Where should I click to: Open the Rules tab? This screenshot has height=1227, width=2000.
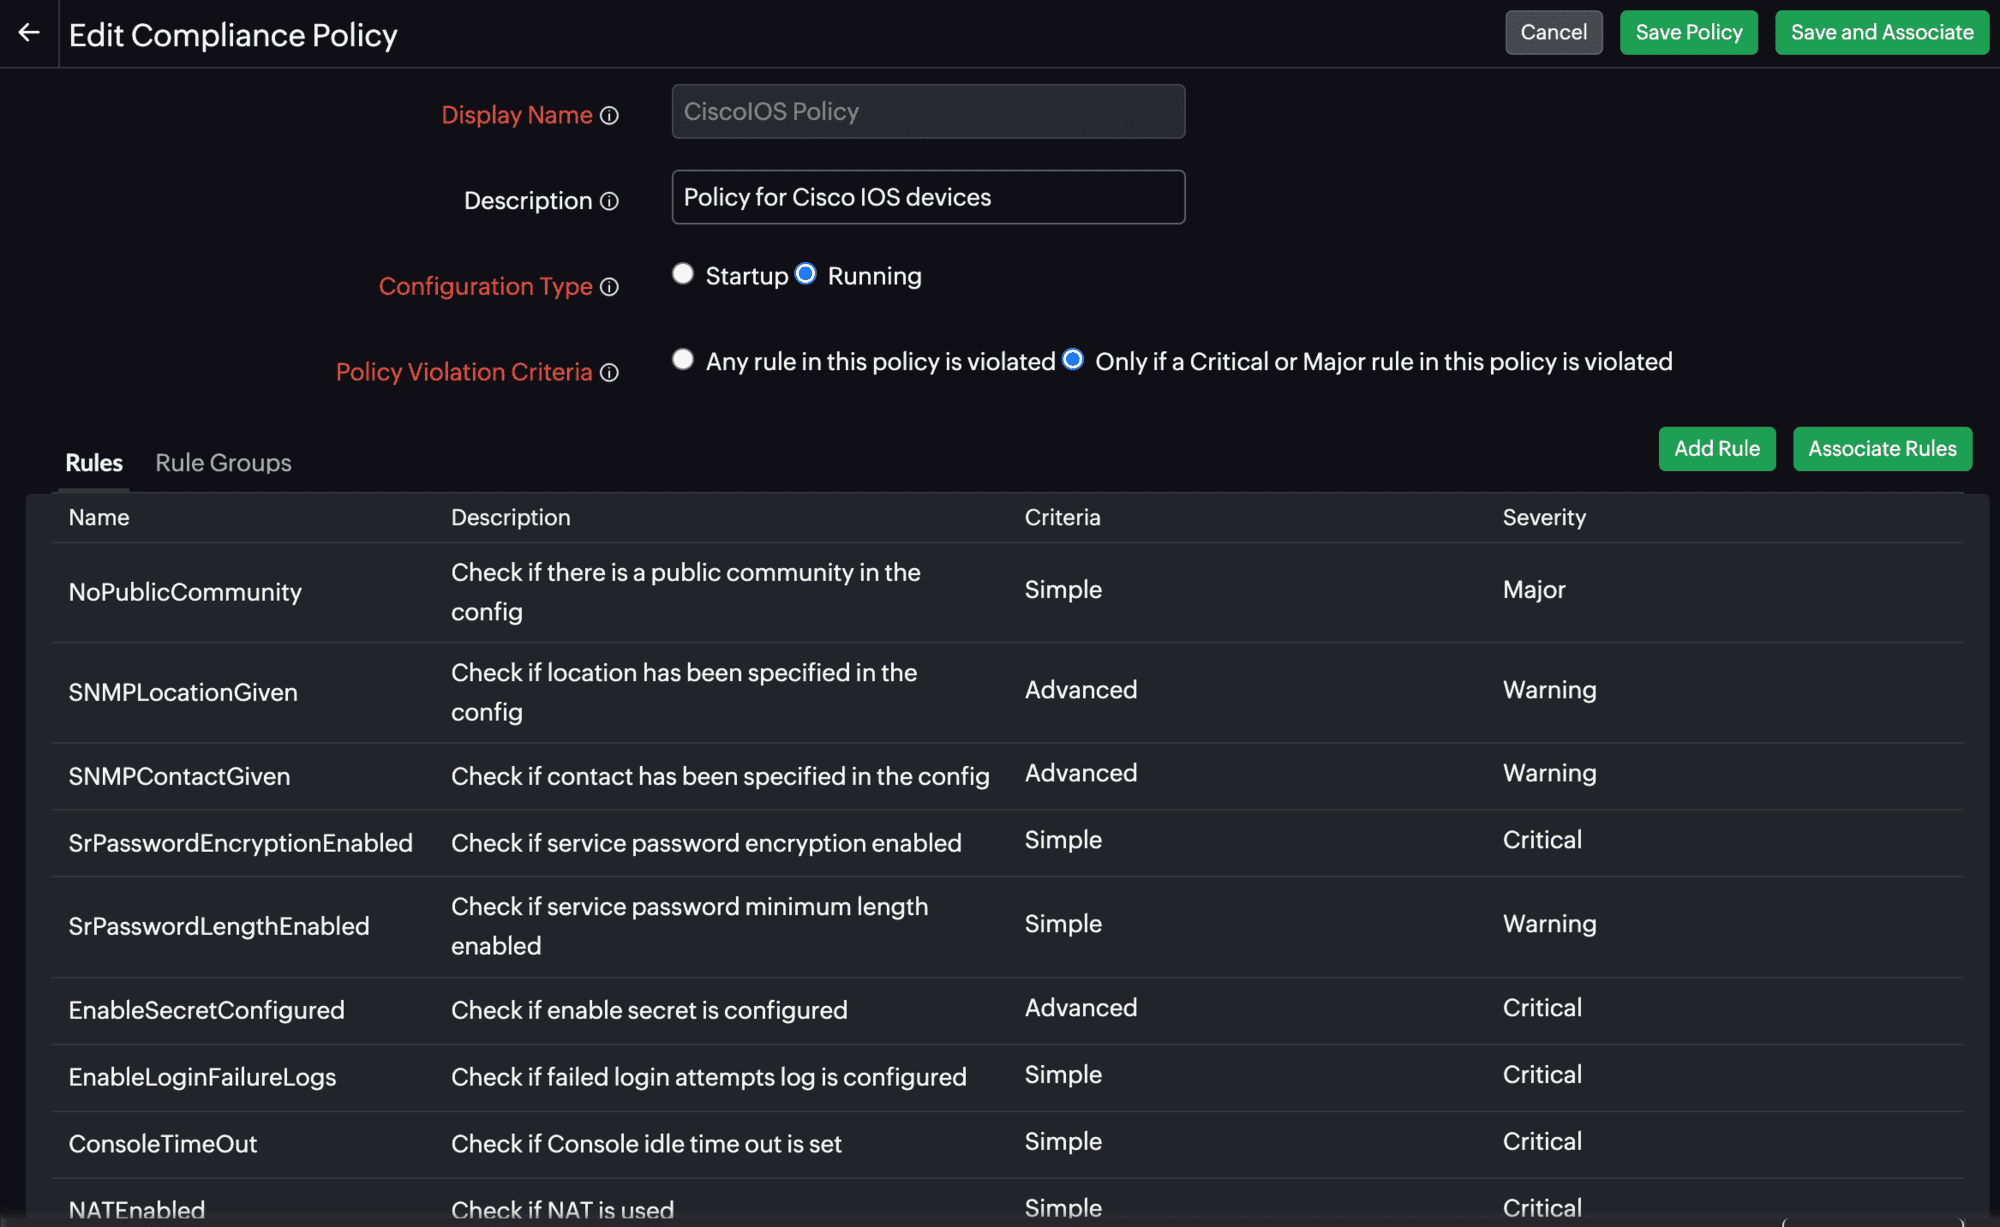point(94,463)
